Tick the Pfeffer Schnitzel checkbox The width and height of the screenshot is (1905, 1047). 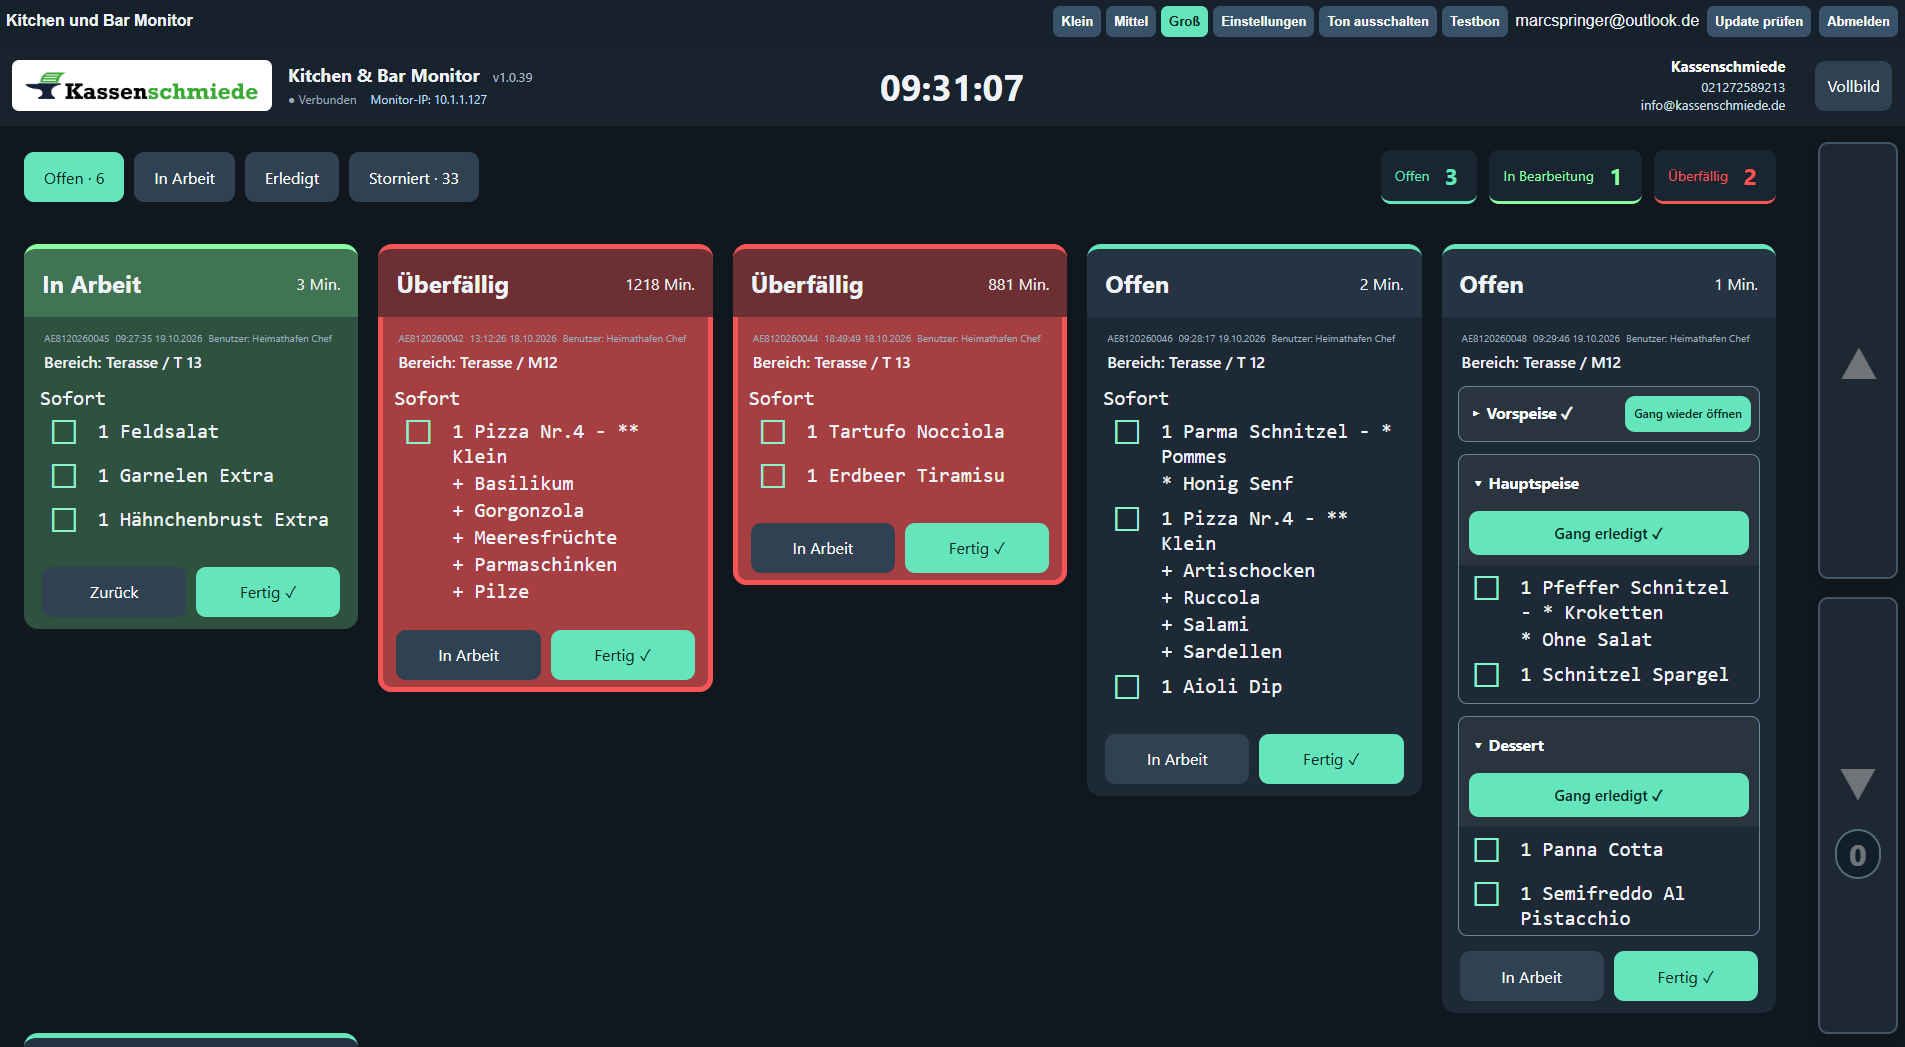[1487, 588]
